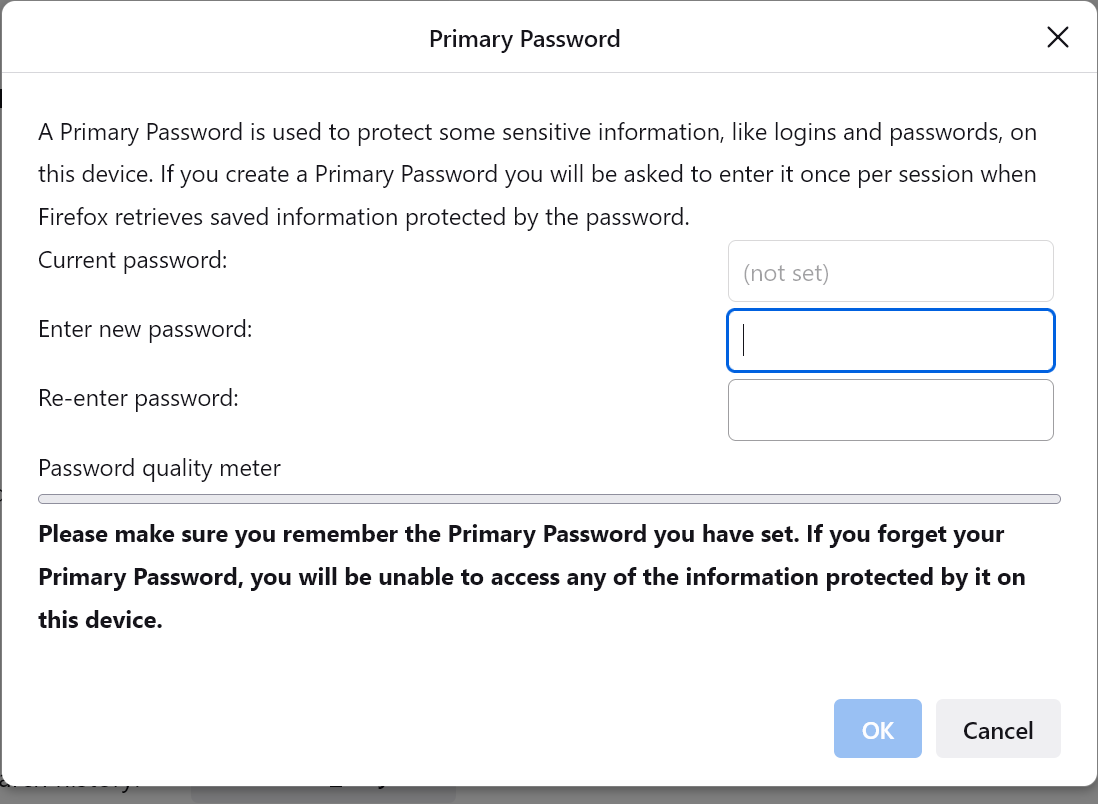The width and height of the screenshot is (1098, 804).
Task: Click the 'Primary Password' dialog title
Action: 524,39
